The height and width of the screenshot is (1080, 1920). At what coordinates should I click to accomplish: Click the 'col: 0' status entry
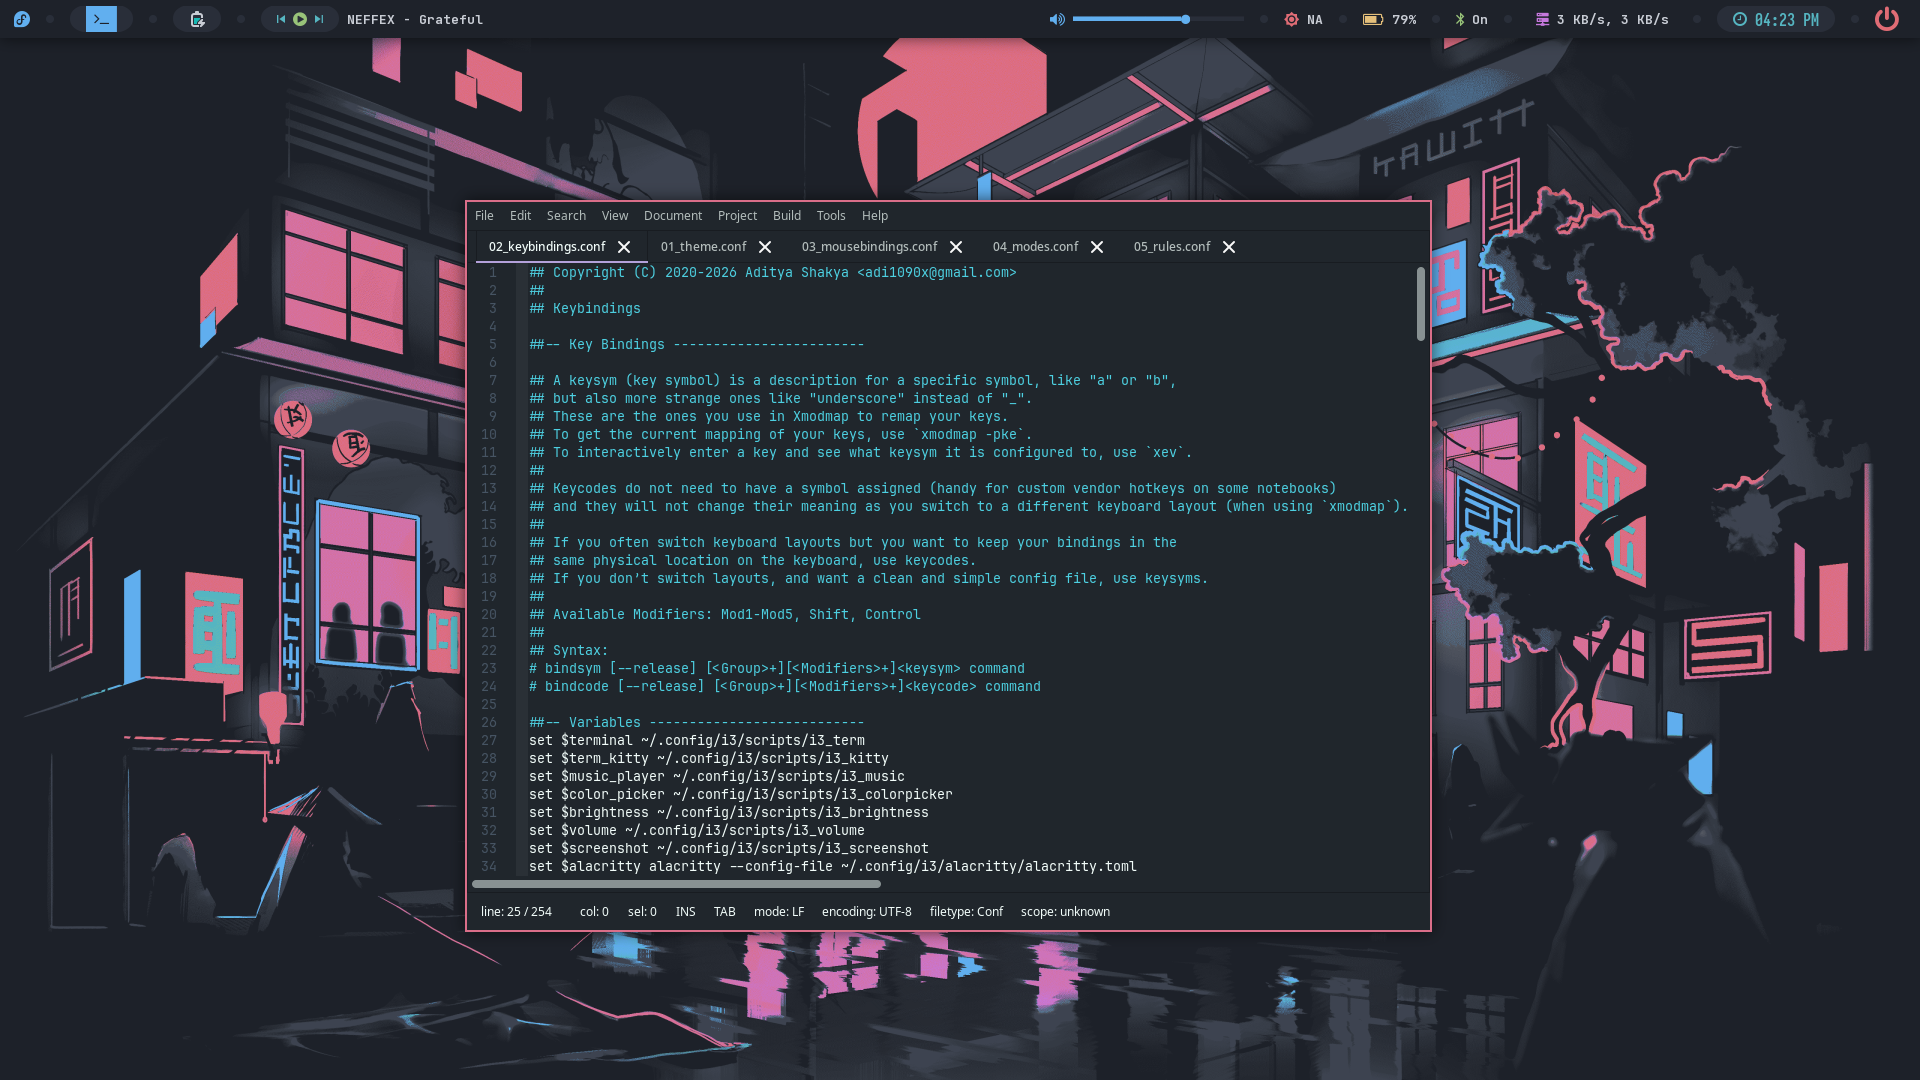coord(594,911)
